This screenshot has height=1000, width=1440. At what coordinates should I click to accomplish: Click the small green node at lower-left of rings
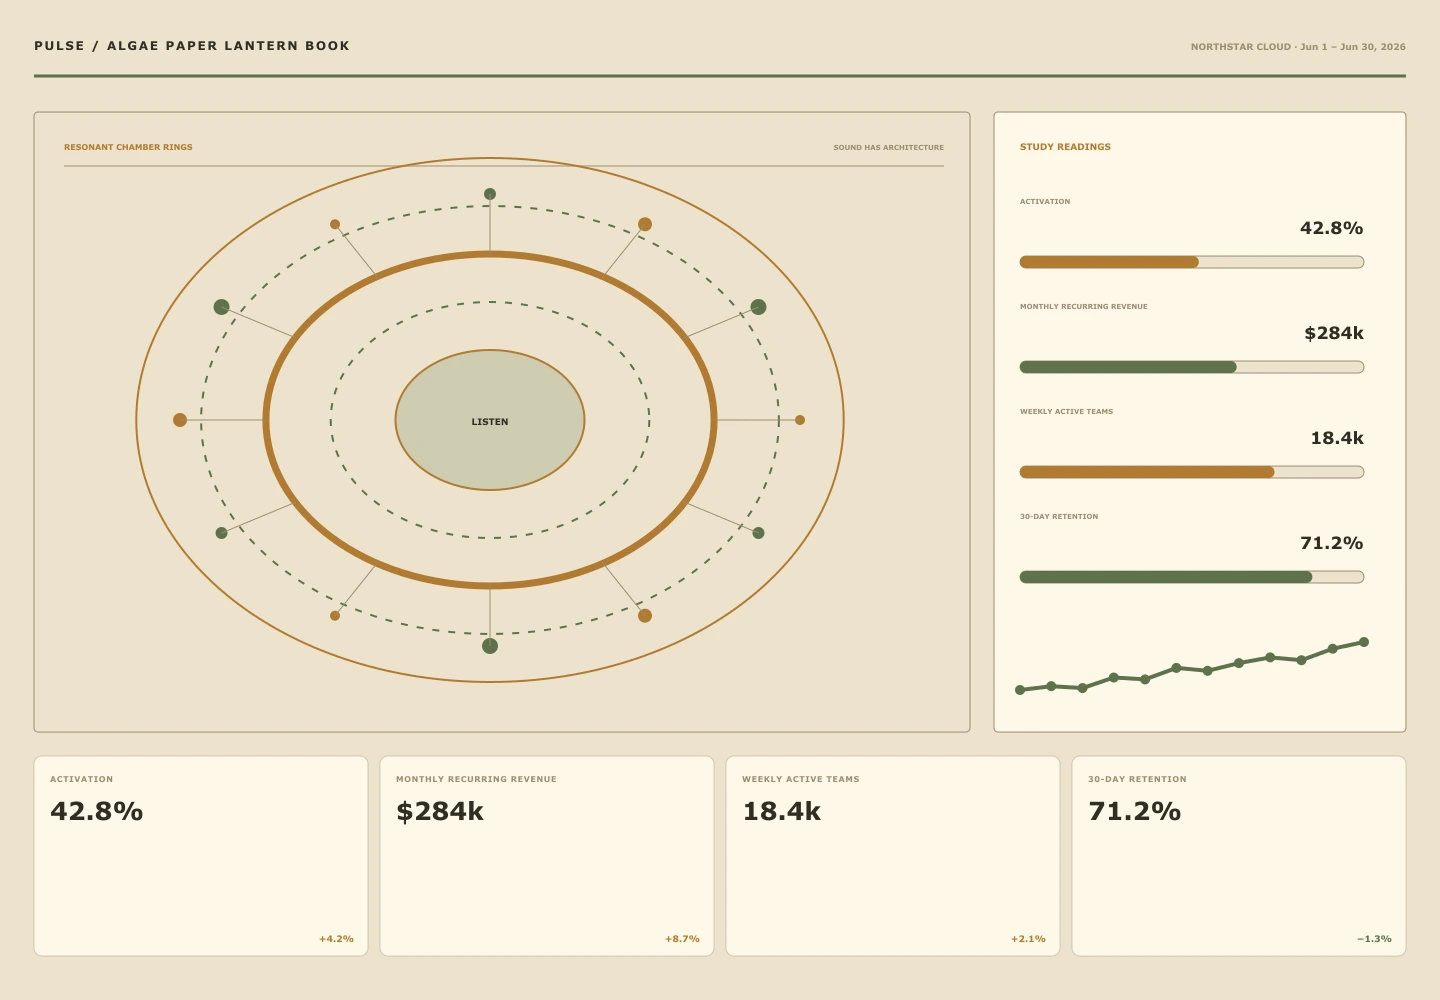click(222, 533)
